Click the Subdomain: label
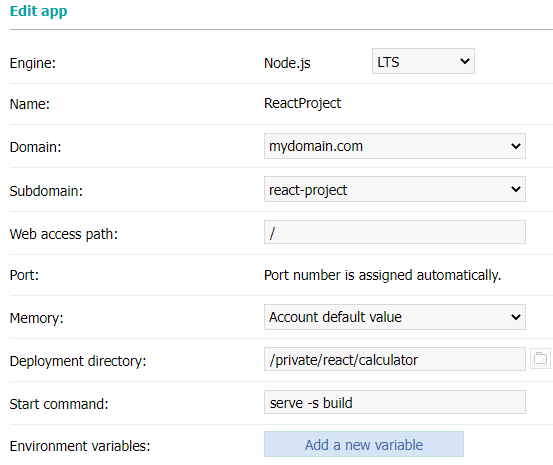The width and height of the screenshot is (553, 465). [46, 191]
